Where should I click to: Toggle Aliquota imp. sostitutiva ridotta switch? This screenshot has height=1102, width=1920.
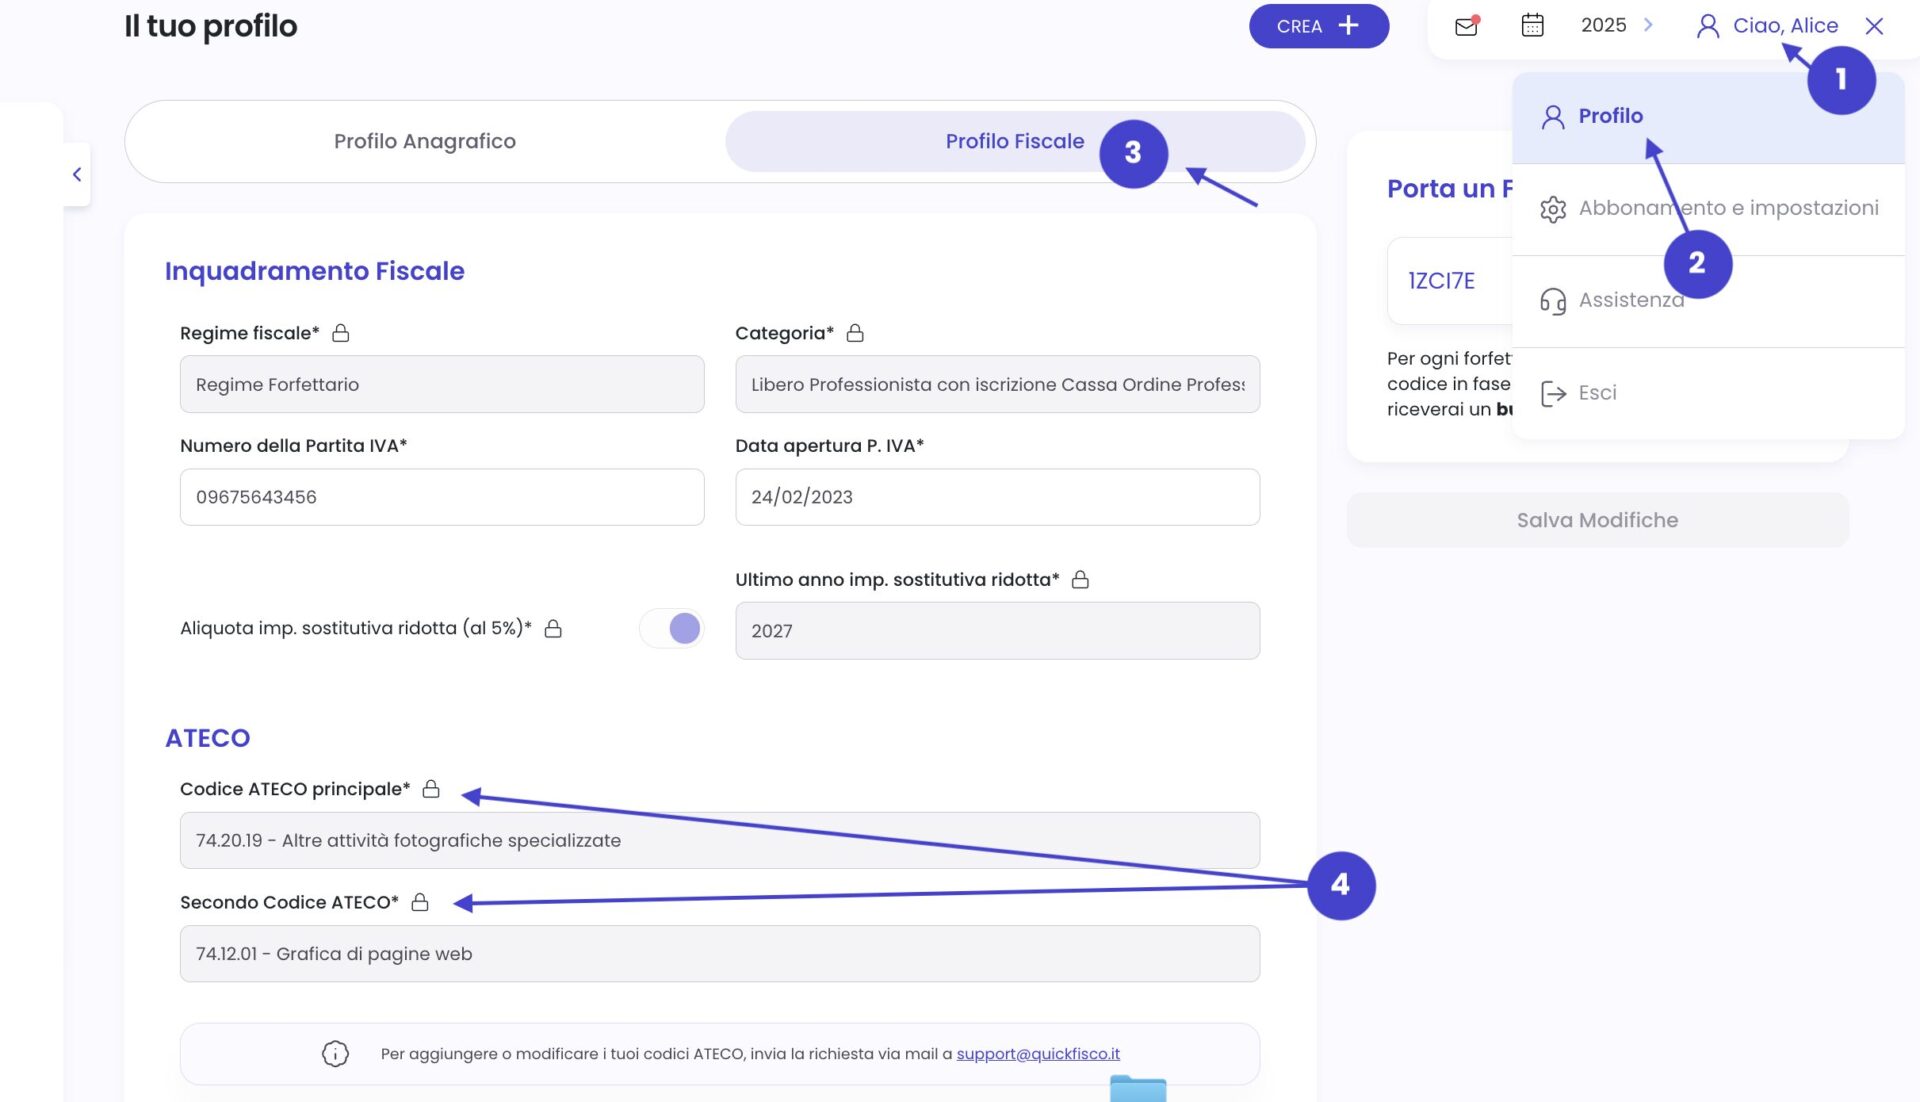672,628
